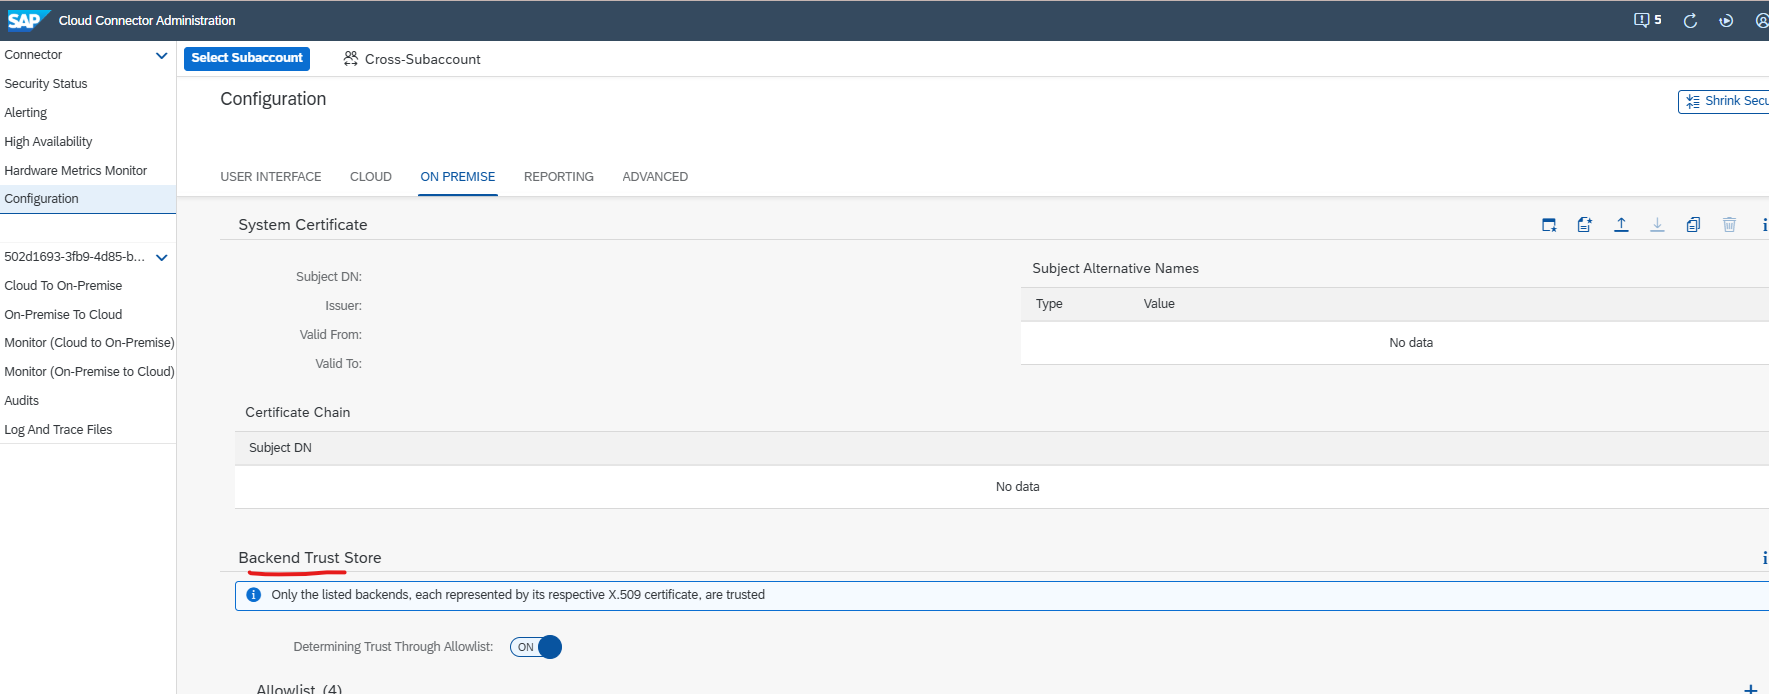1769x694 pixels.
Task: Collapse the 502d1693 subaccount group
Action: pos(162,257)
